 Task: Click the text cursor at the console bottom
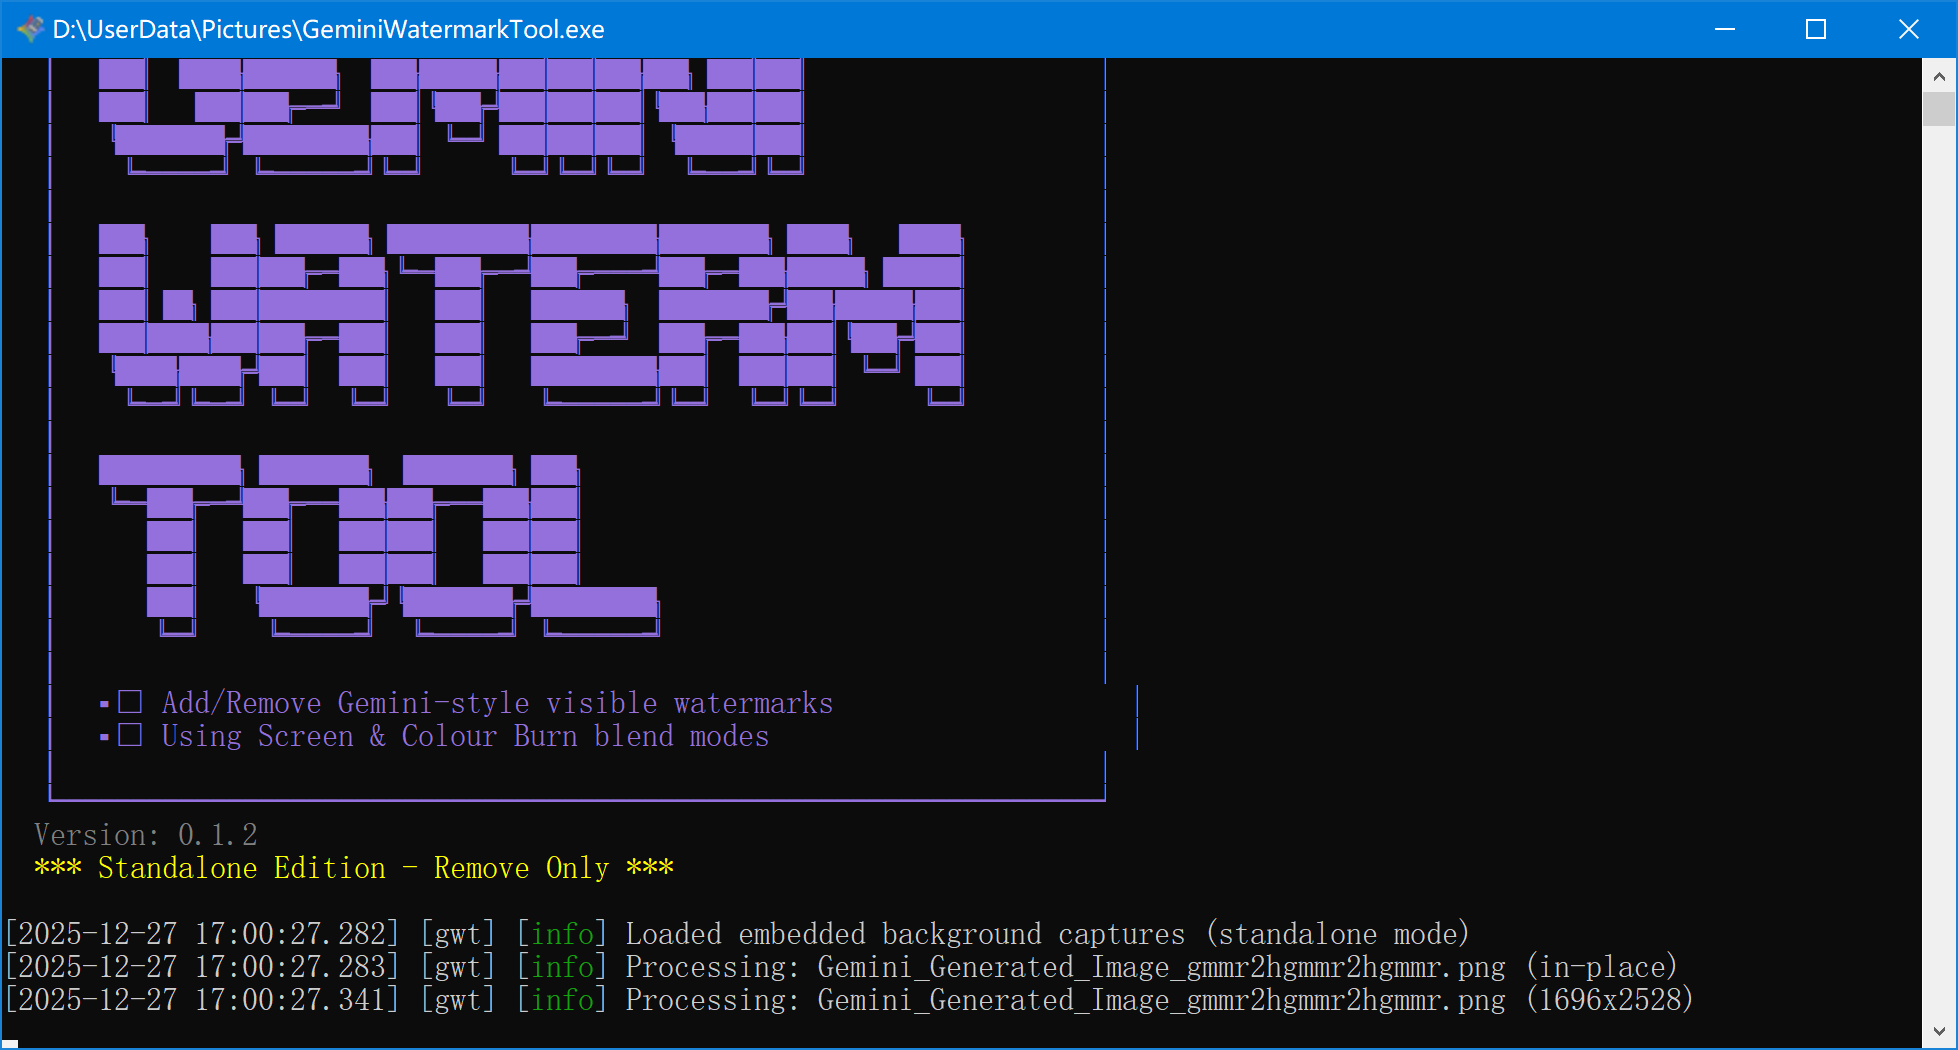click(x=11, y=1043)
